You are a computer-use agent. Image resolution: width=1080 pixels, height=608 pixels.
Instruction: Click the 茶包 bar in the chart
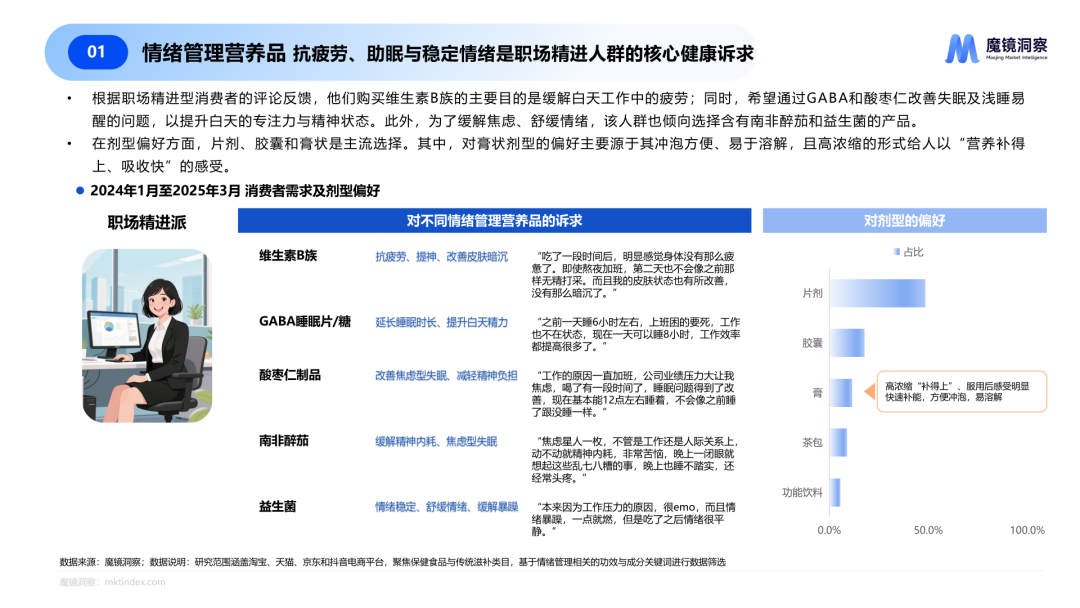tap(838, 443)
